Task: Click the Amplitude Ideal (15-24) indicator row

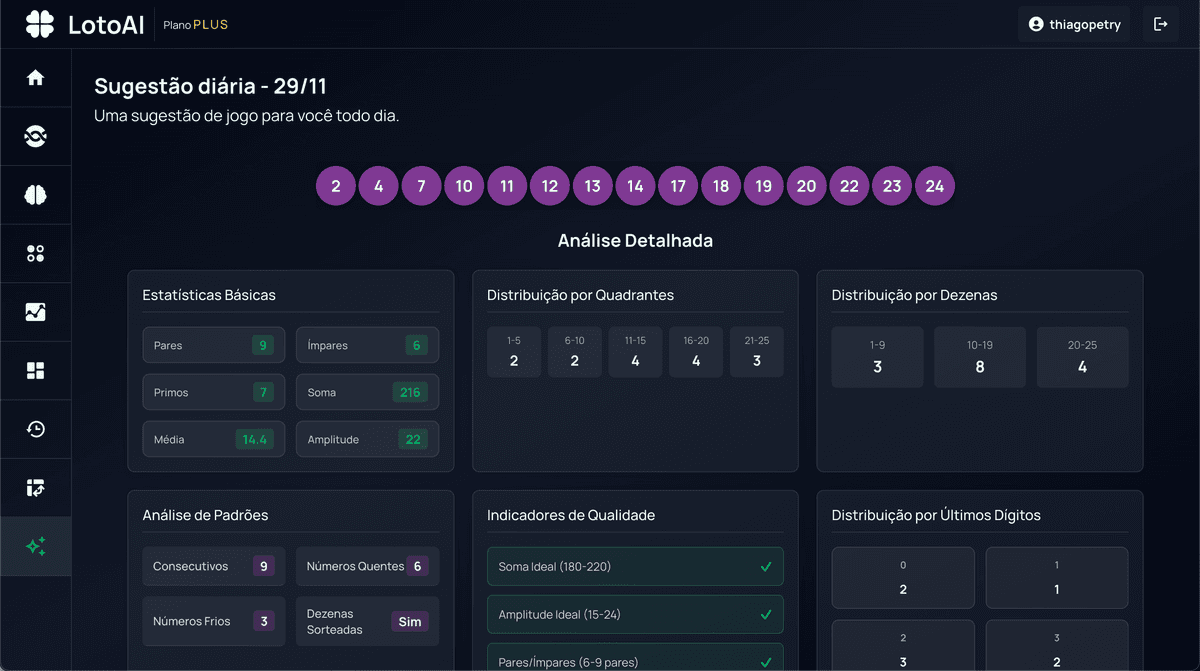Action: pyautogui.click(x=635, y=614)
